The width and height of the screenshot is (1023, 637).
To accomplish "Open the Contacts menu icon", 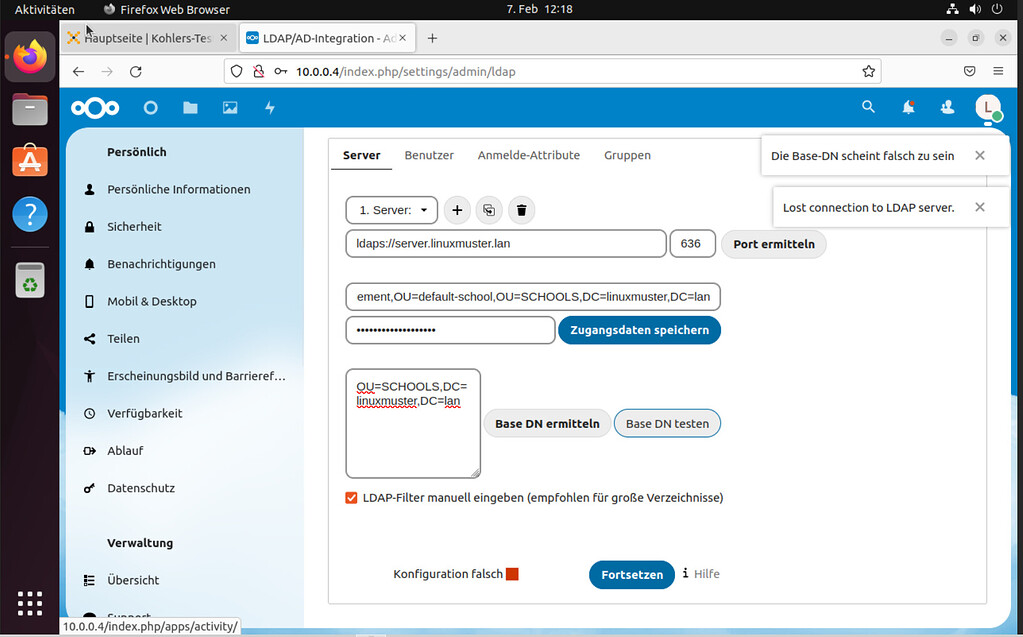I will pos(947,107).
